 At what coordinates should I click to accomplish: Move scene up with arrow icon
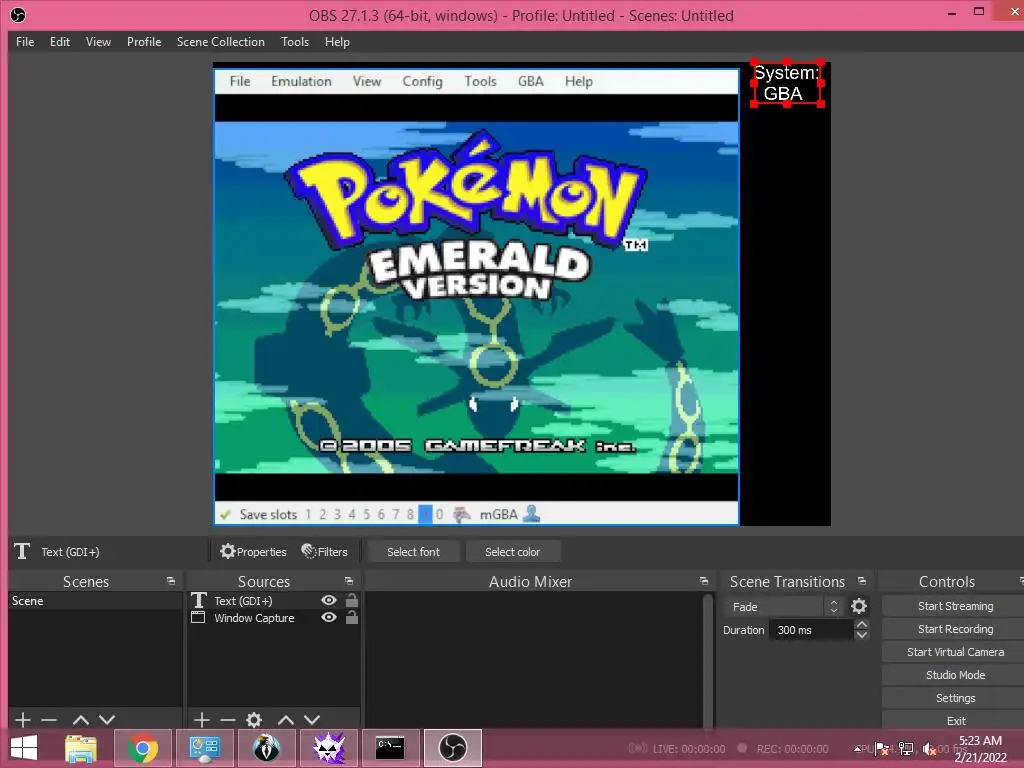(x=81, y=720)
